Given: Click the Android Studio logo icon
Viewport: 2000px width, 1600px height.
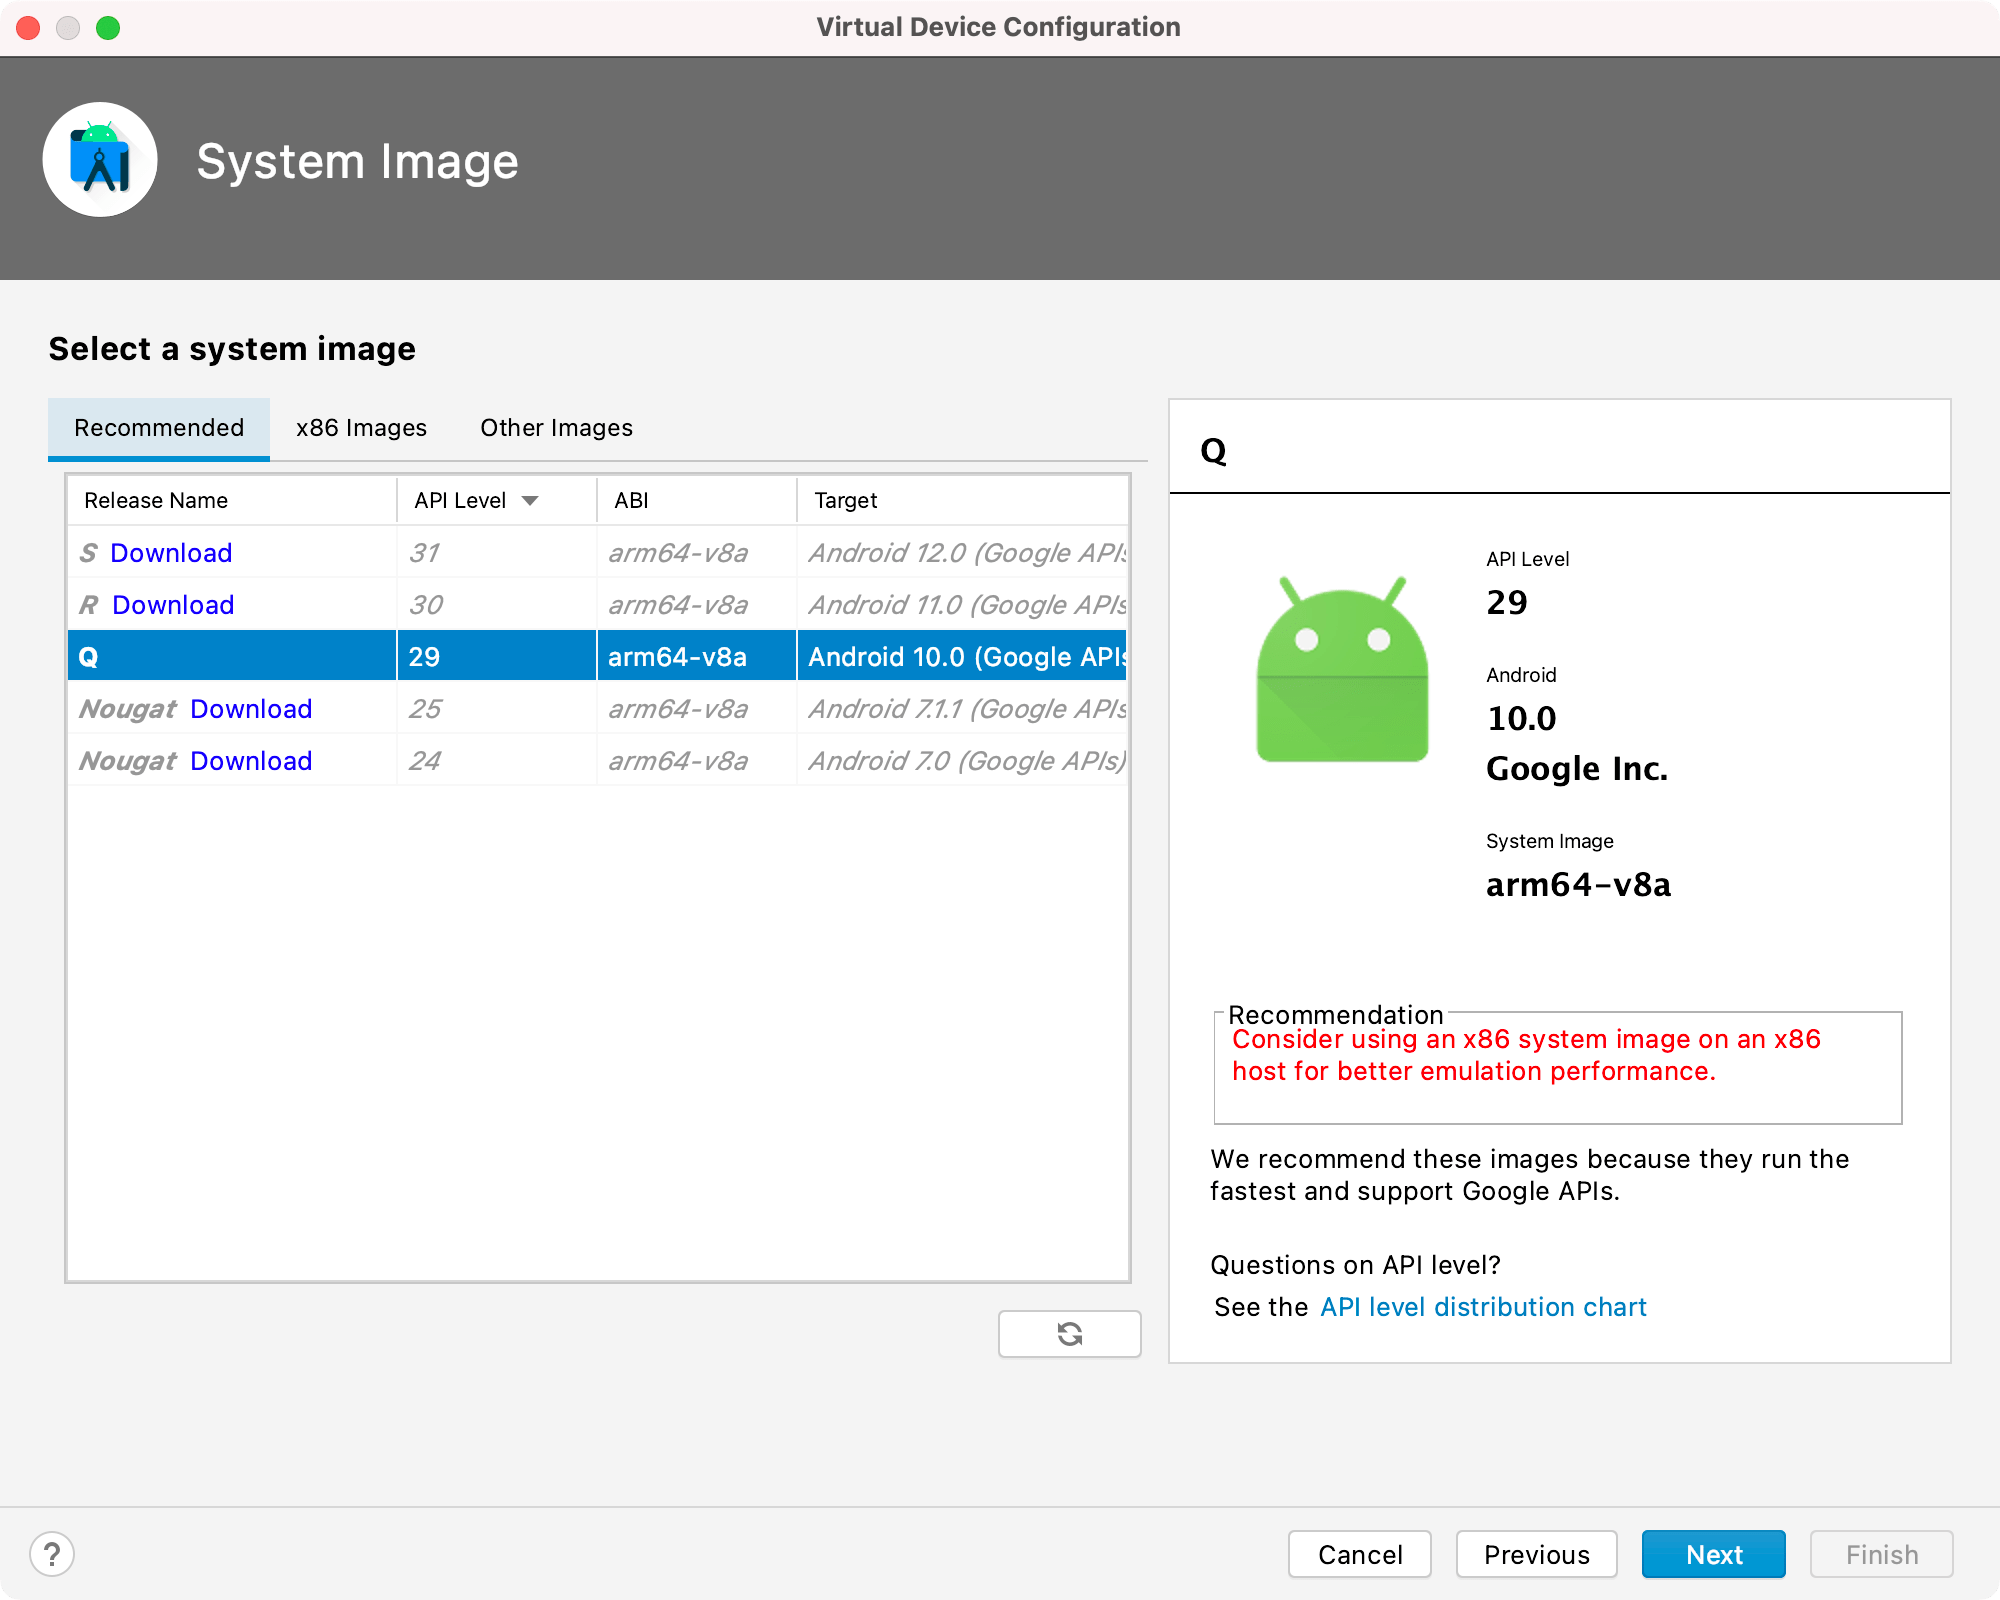Looking at the screenshot, I should click(100, 160).
